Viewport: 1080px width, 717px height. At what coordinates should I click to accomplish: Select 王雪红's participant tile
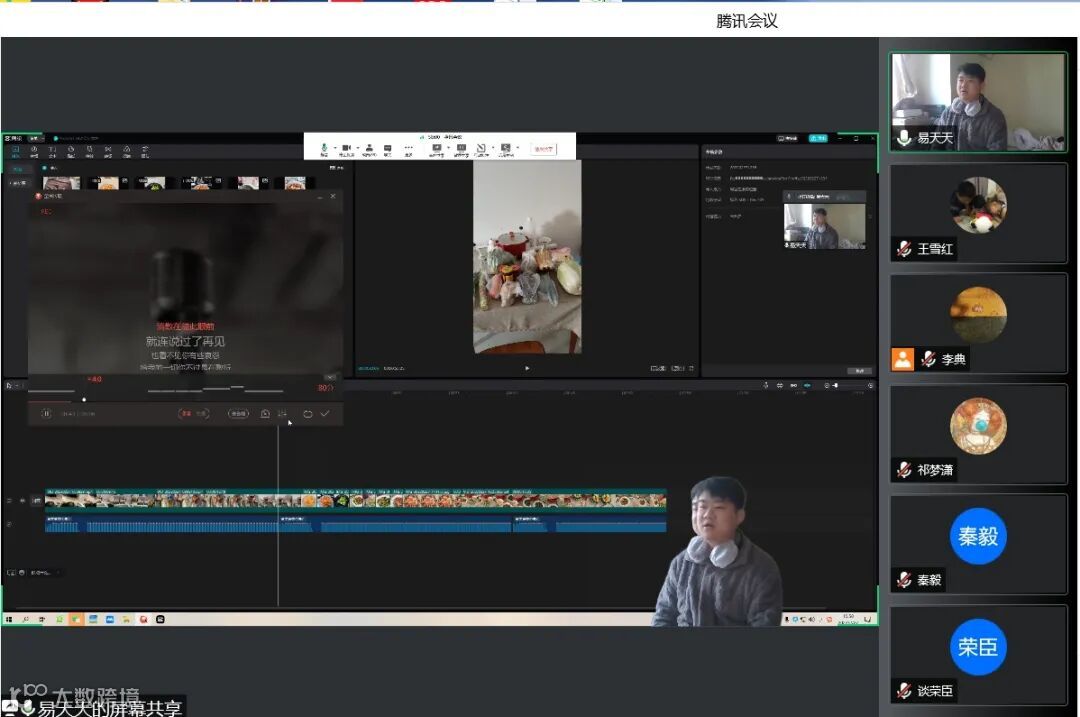click(978, 213)
